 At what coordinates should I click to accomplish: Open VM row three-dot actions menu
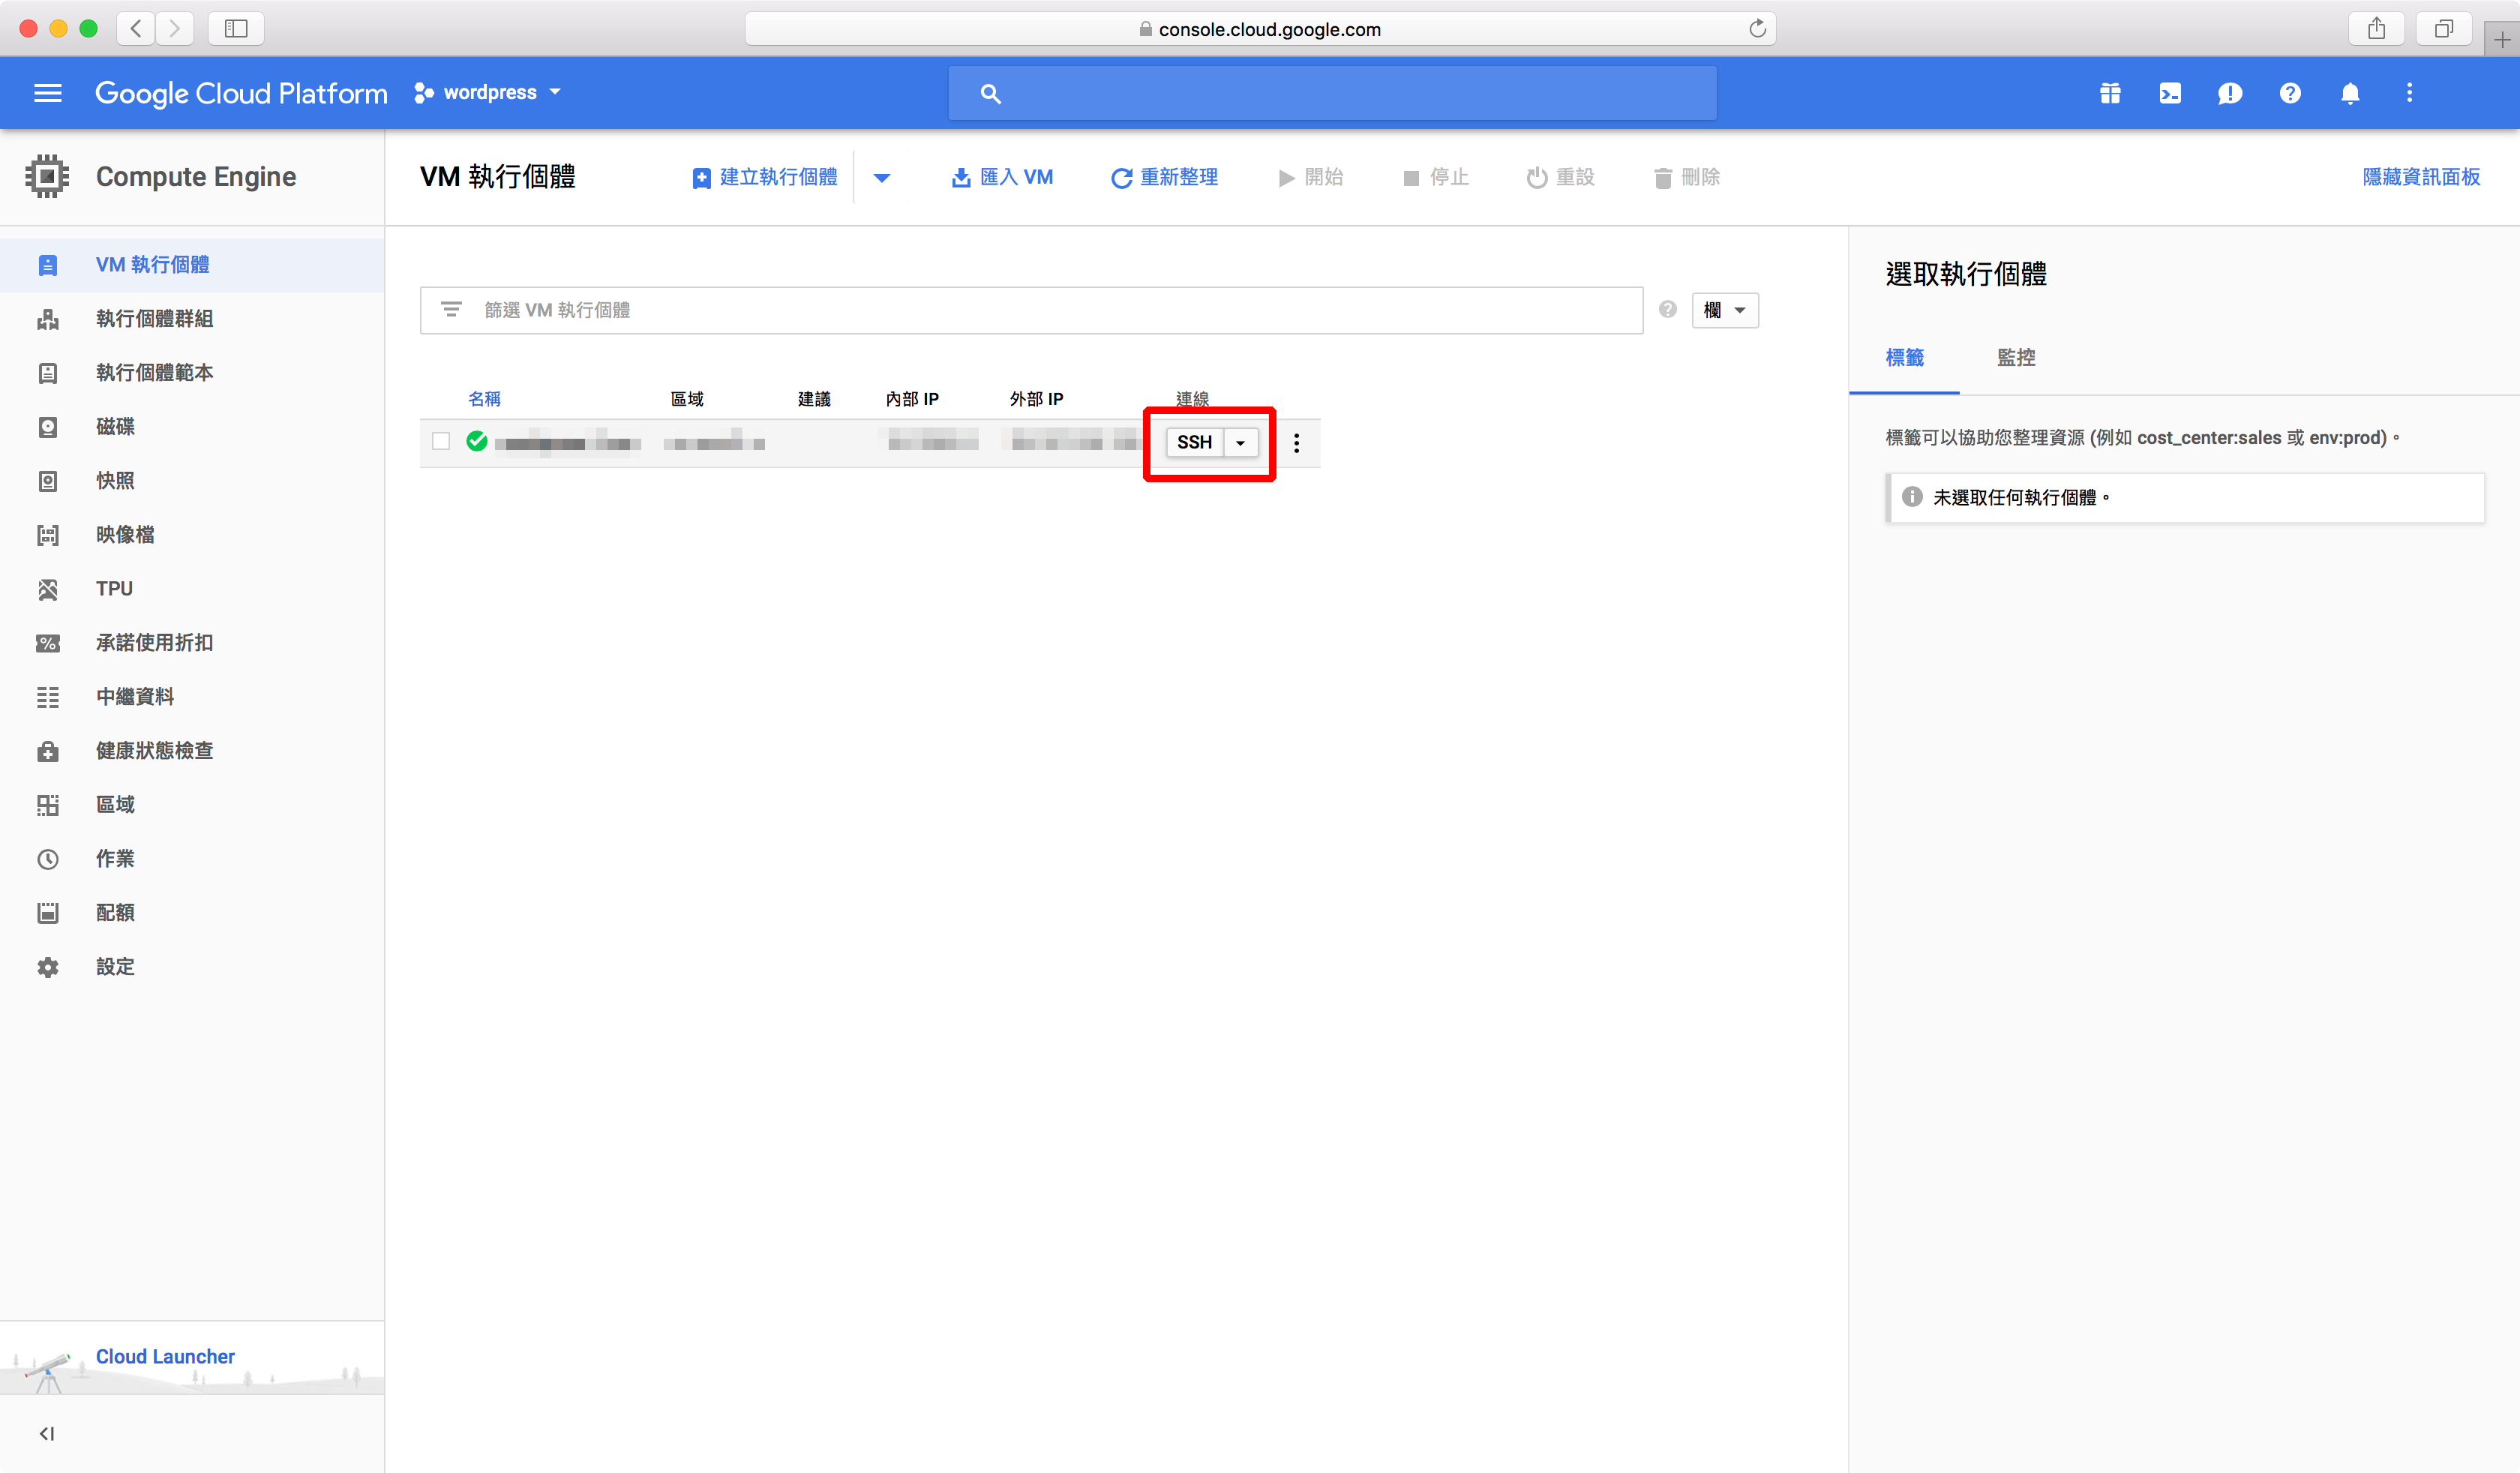[1296, 443]
